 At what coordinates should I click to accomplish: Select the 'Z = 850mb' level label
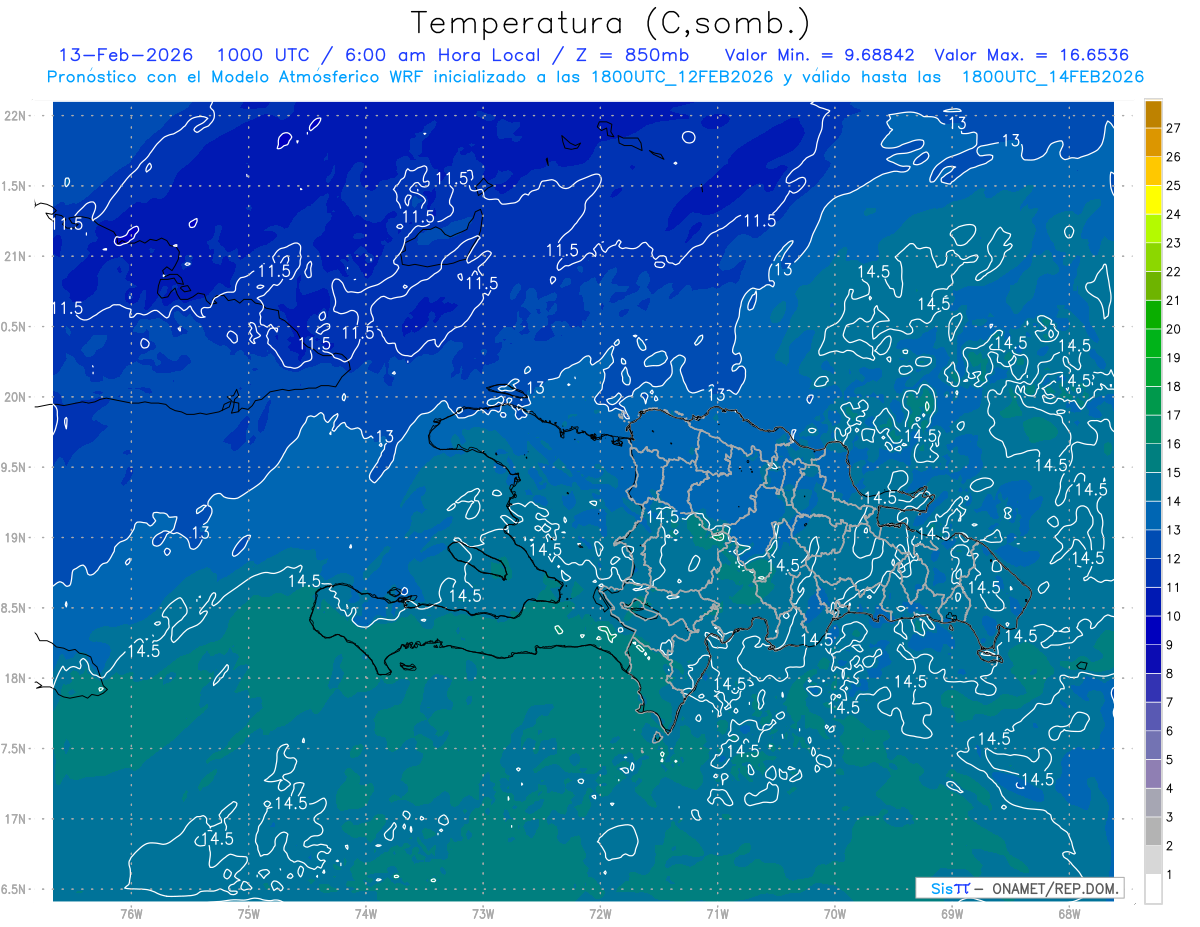[632, 55]
